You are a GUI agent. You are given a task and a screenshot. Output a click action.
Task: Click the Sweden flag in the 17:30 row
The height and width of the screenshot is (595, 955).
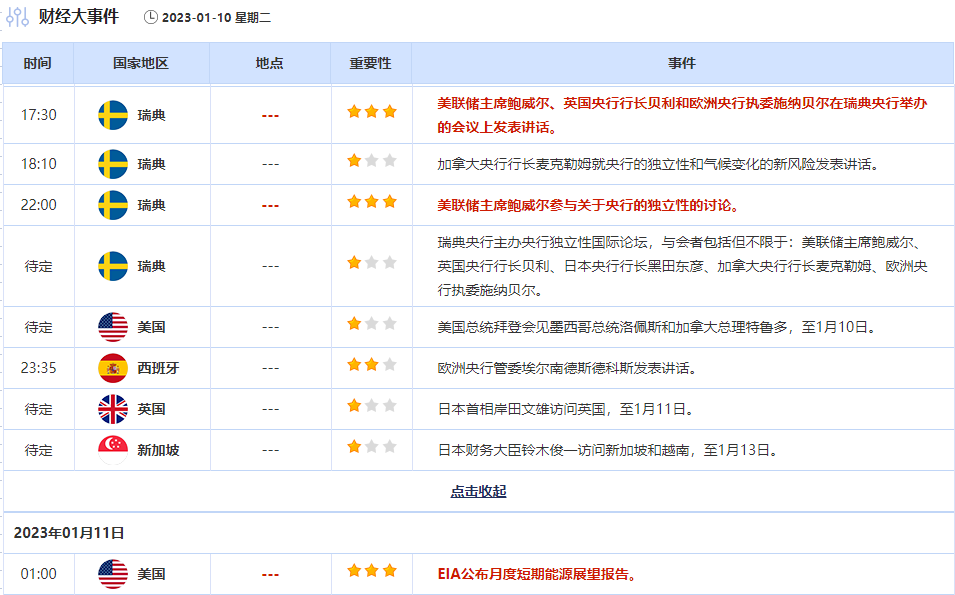point(113,115)
